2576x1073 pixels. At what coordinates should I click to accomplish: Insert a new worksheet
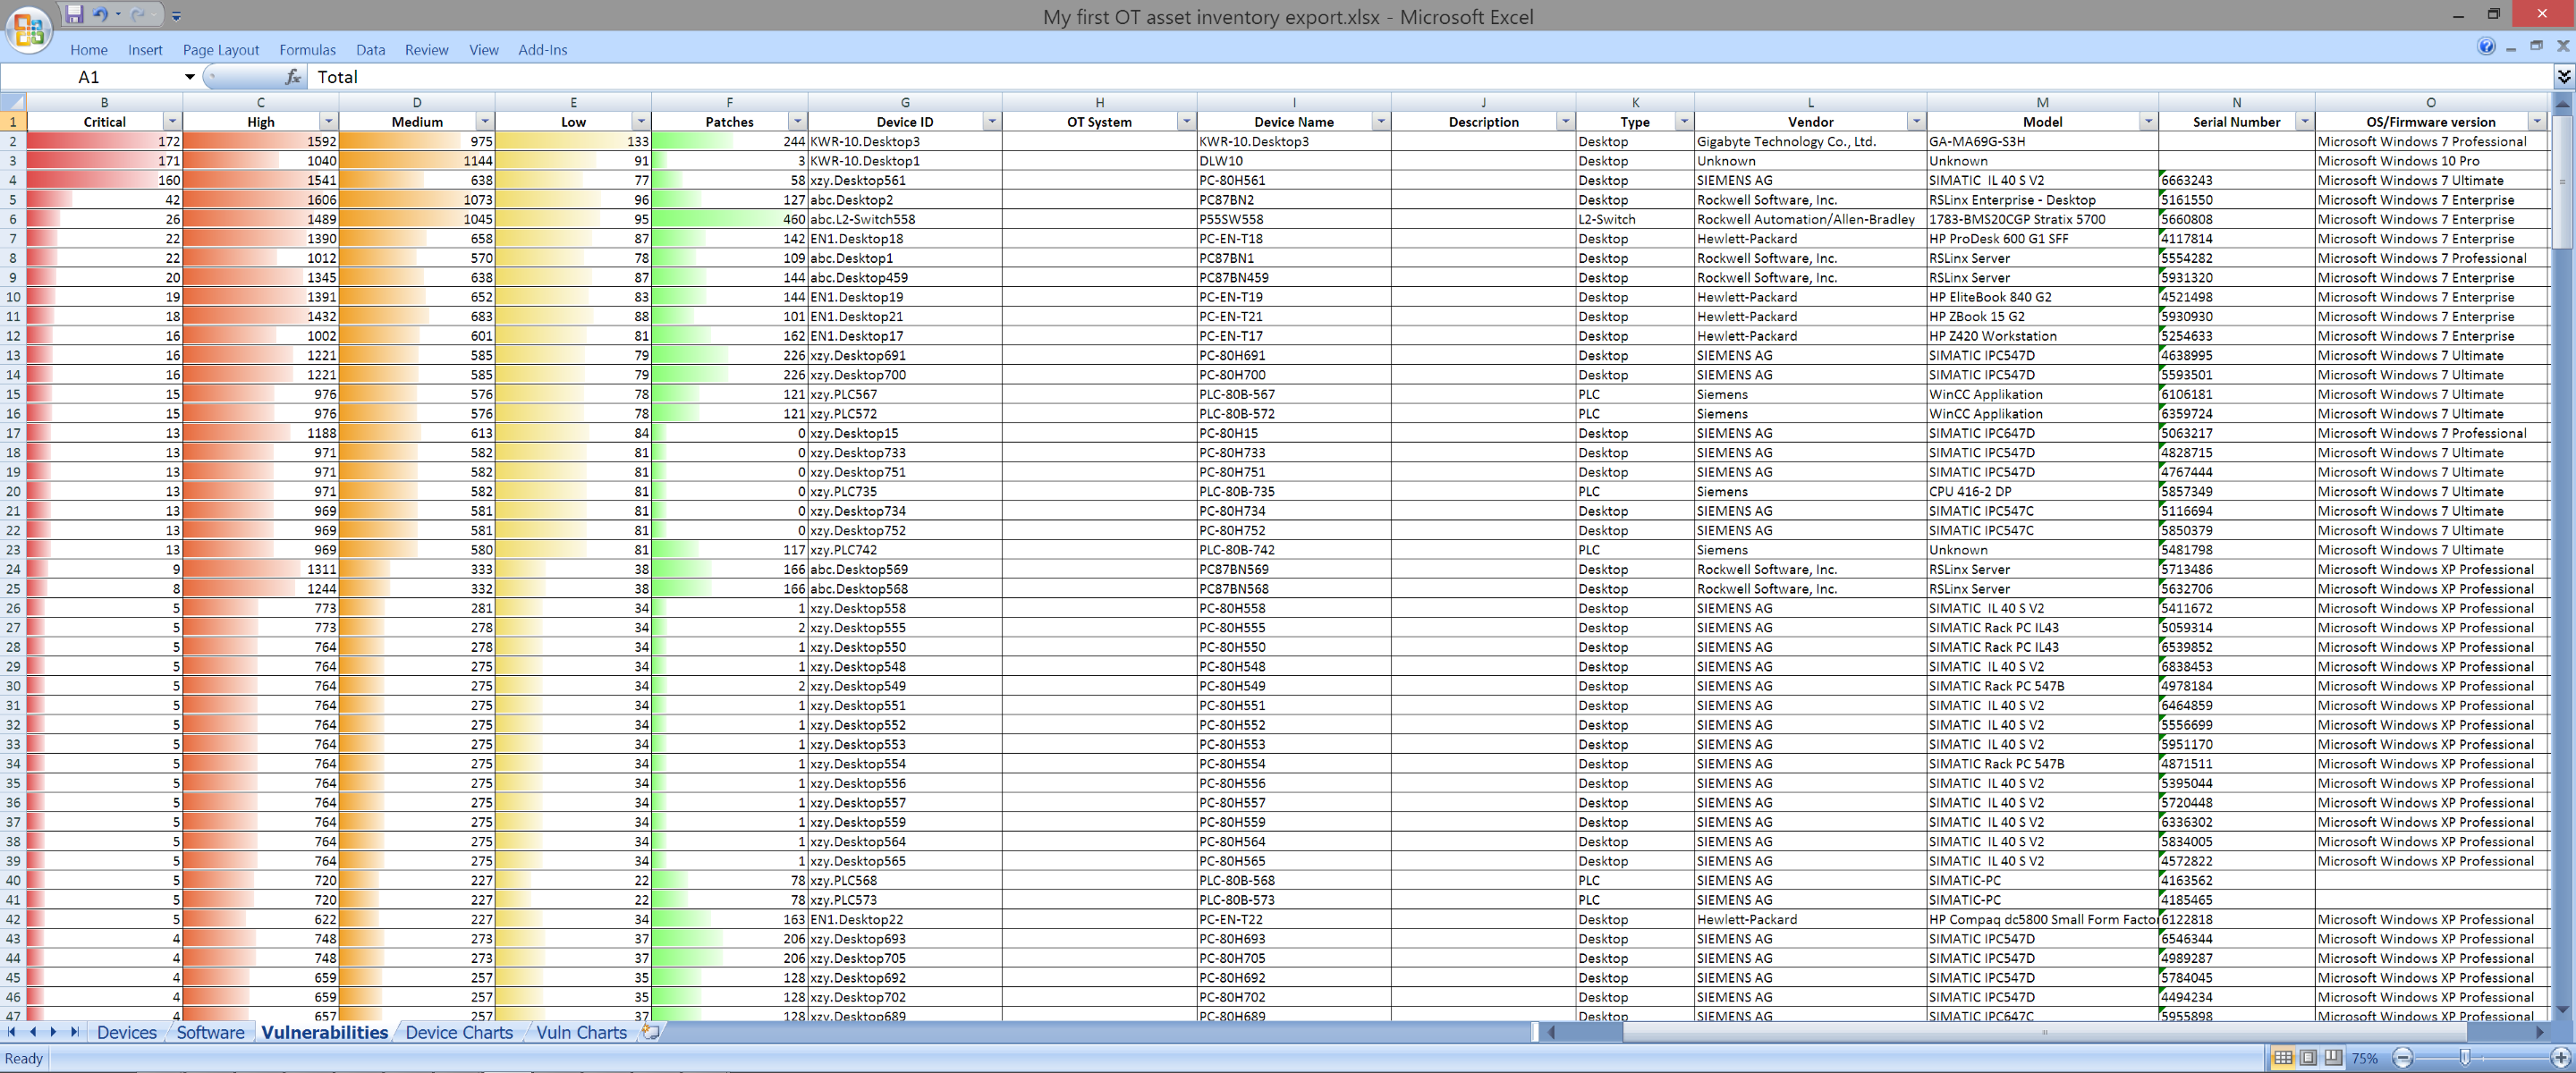click(x=650, y=1032)
